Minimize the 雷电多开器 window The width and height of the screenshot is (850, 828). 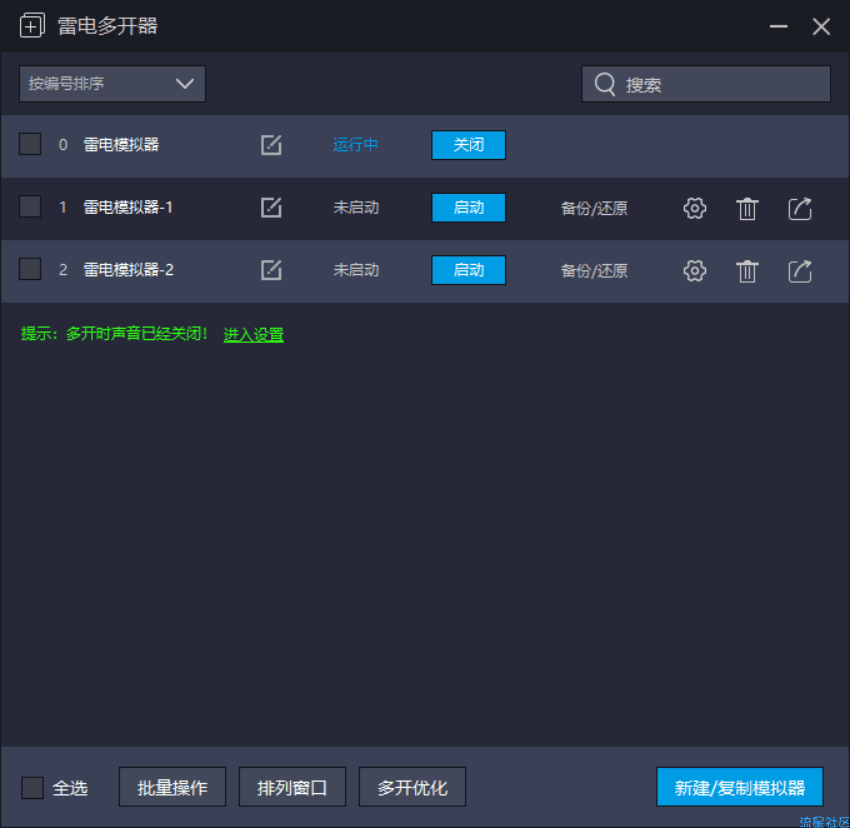tap(778, 26)
